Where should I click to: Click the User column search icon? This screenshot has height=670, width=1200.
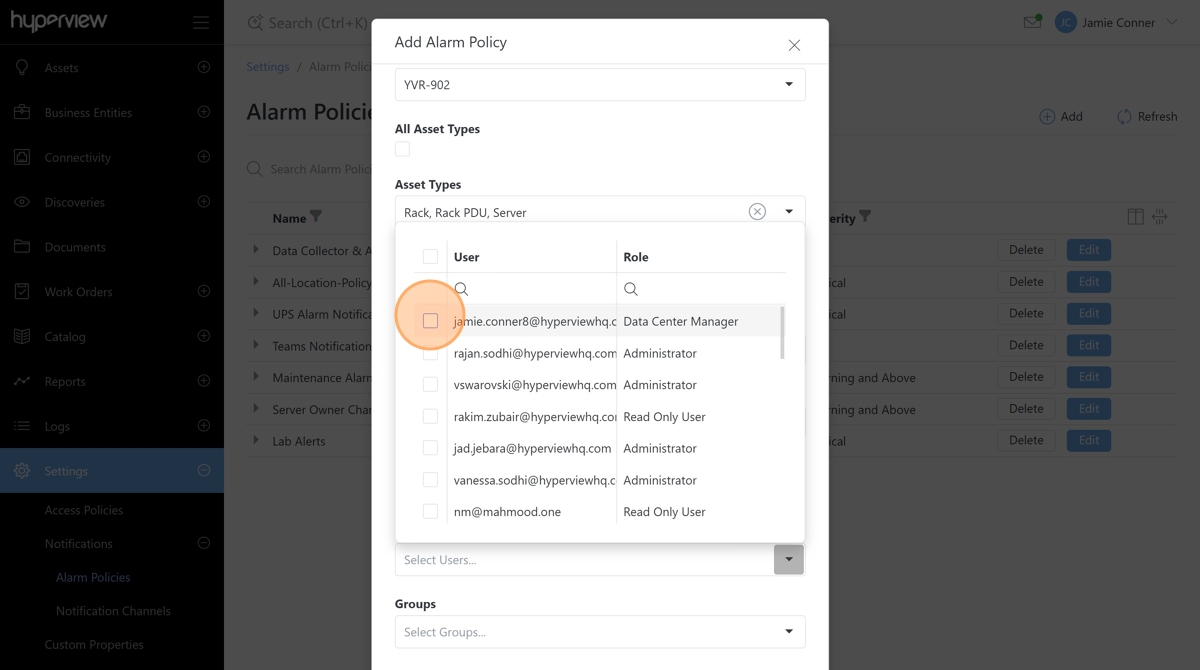coord(461,289)
